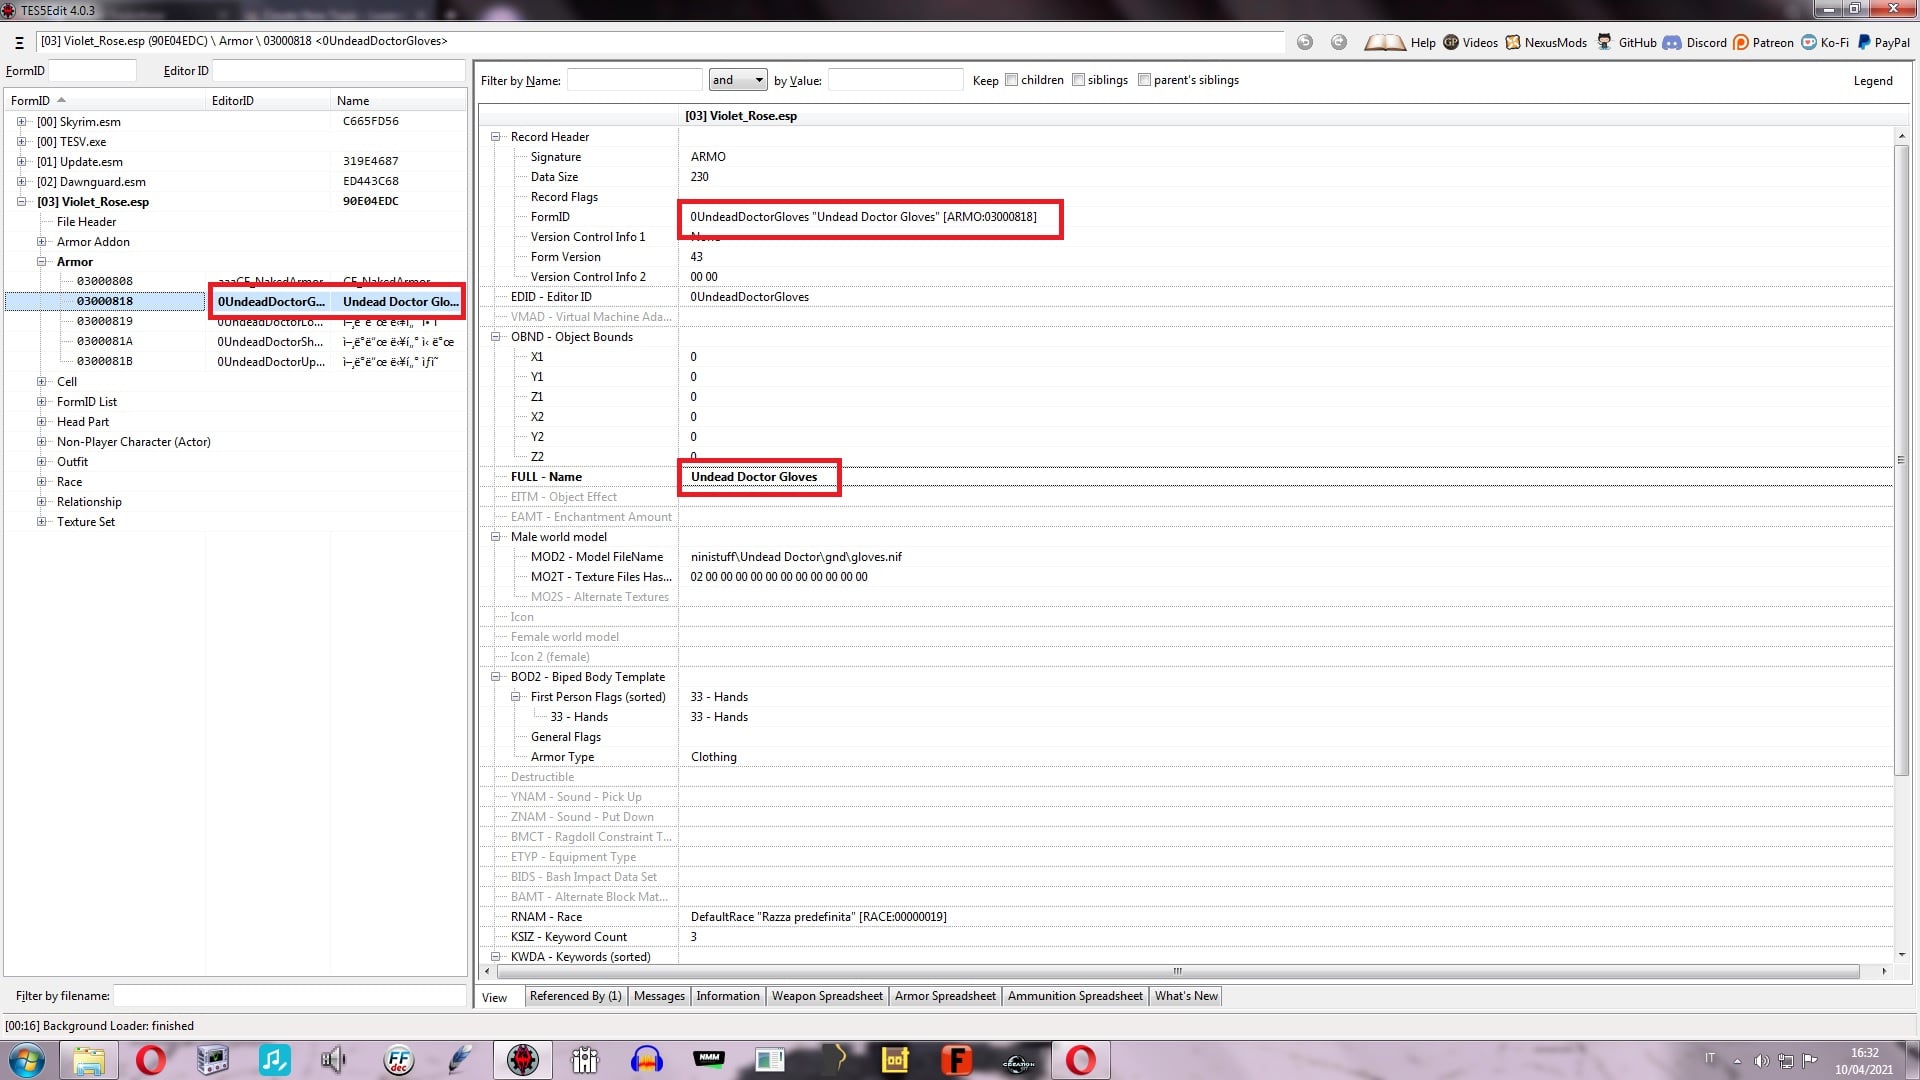Open the Referenced By (1) tab

click(x=575, y=996)
